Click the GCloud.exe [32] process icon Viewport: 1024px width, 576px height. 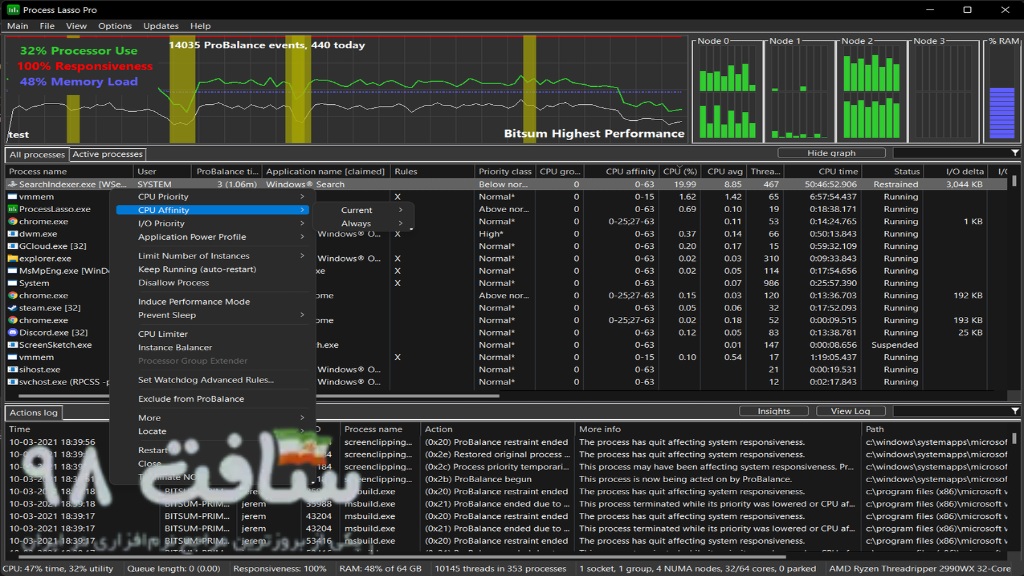point(12,246)
